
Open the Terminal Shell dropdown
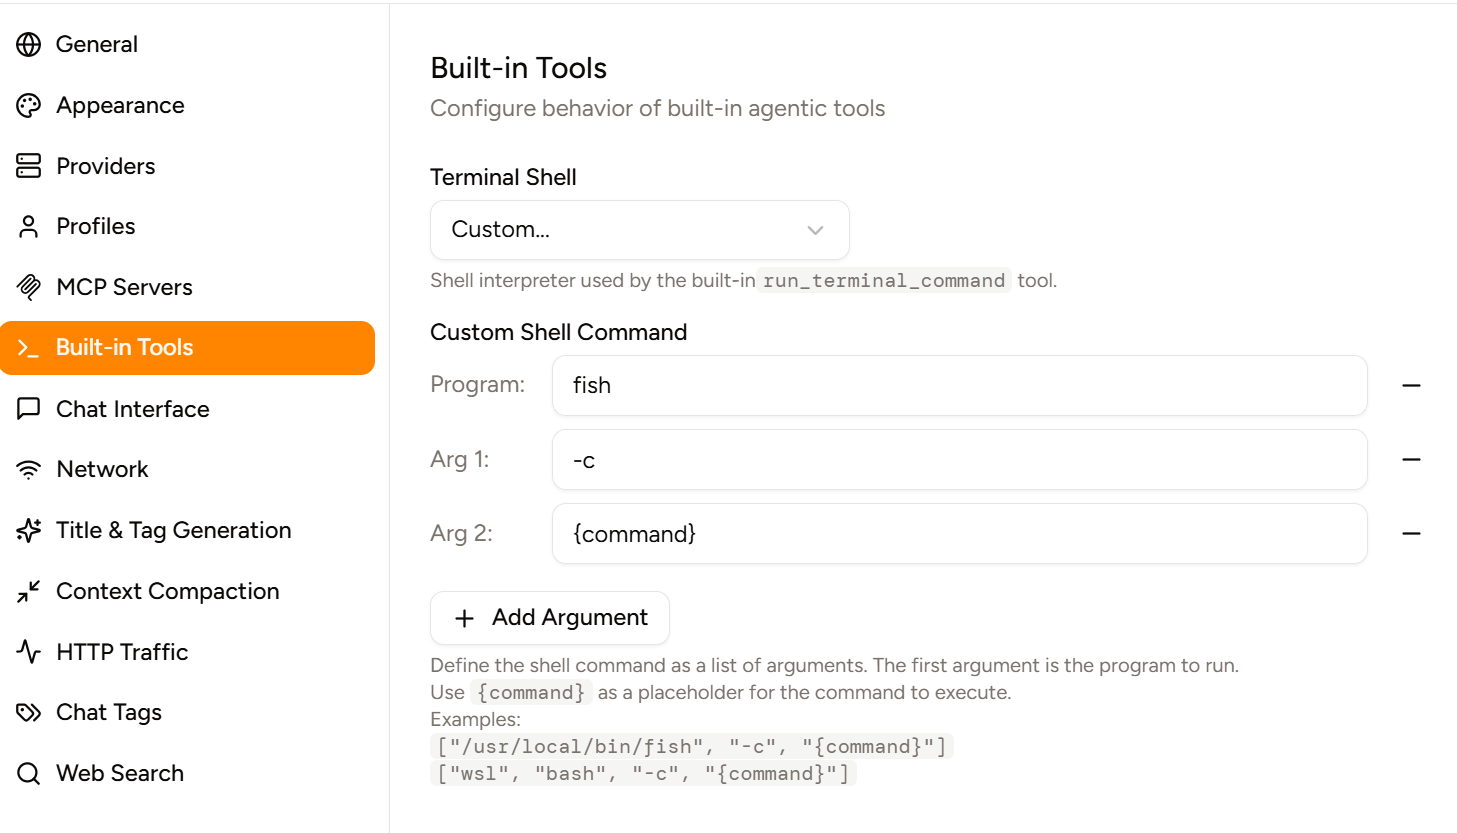click(639, 230)
